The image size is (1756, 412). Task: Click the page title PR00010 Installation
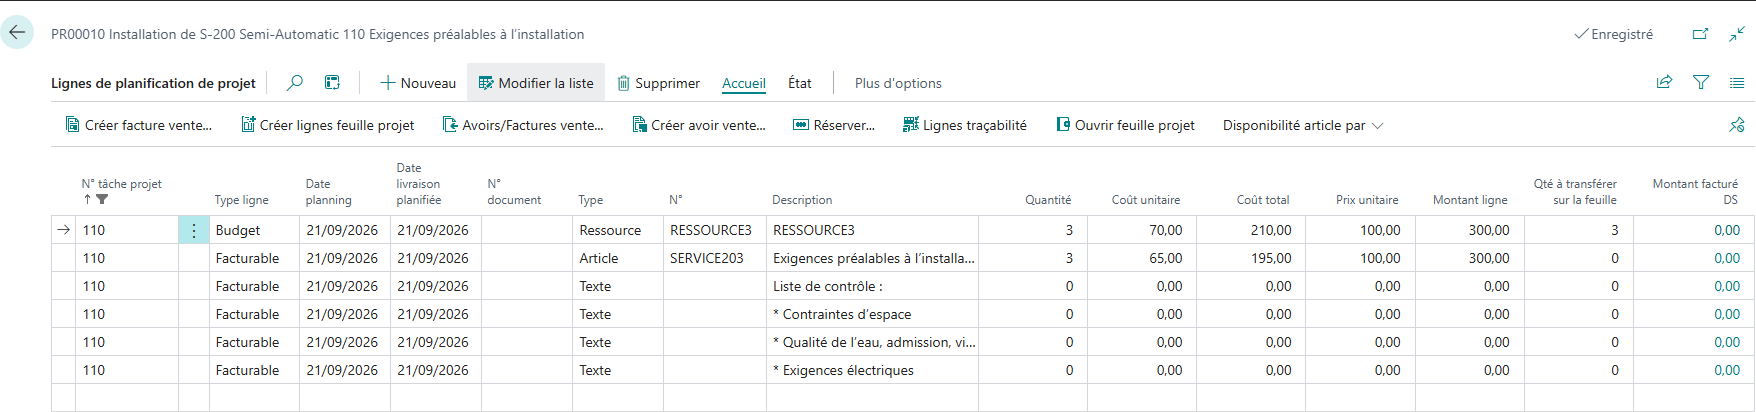(318, 34)
